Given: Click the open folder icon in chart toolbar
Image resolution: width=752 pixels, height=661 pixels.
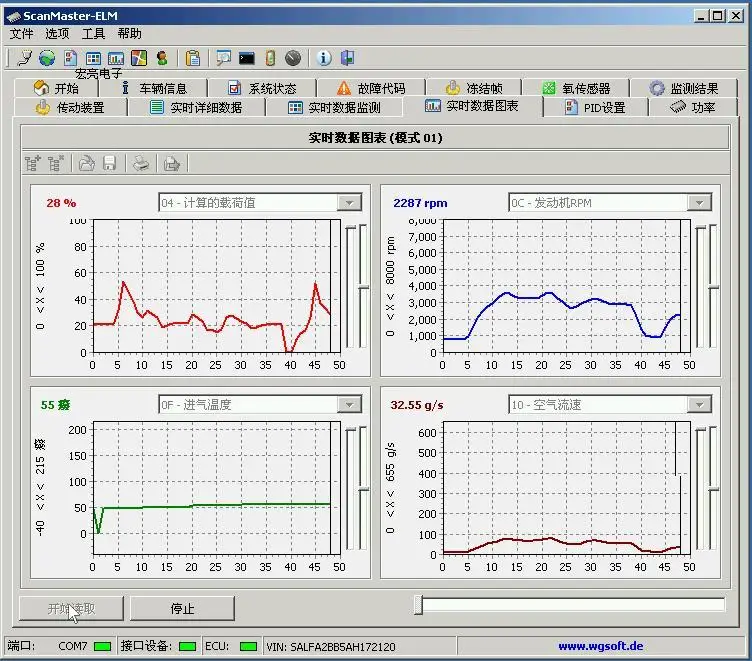Looking at the screenshot, I should (86, 164).
